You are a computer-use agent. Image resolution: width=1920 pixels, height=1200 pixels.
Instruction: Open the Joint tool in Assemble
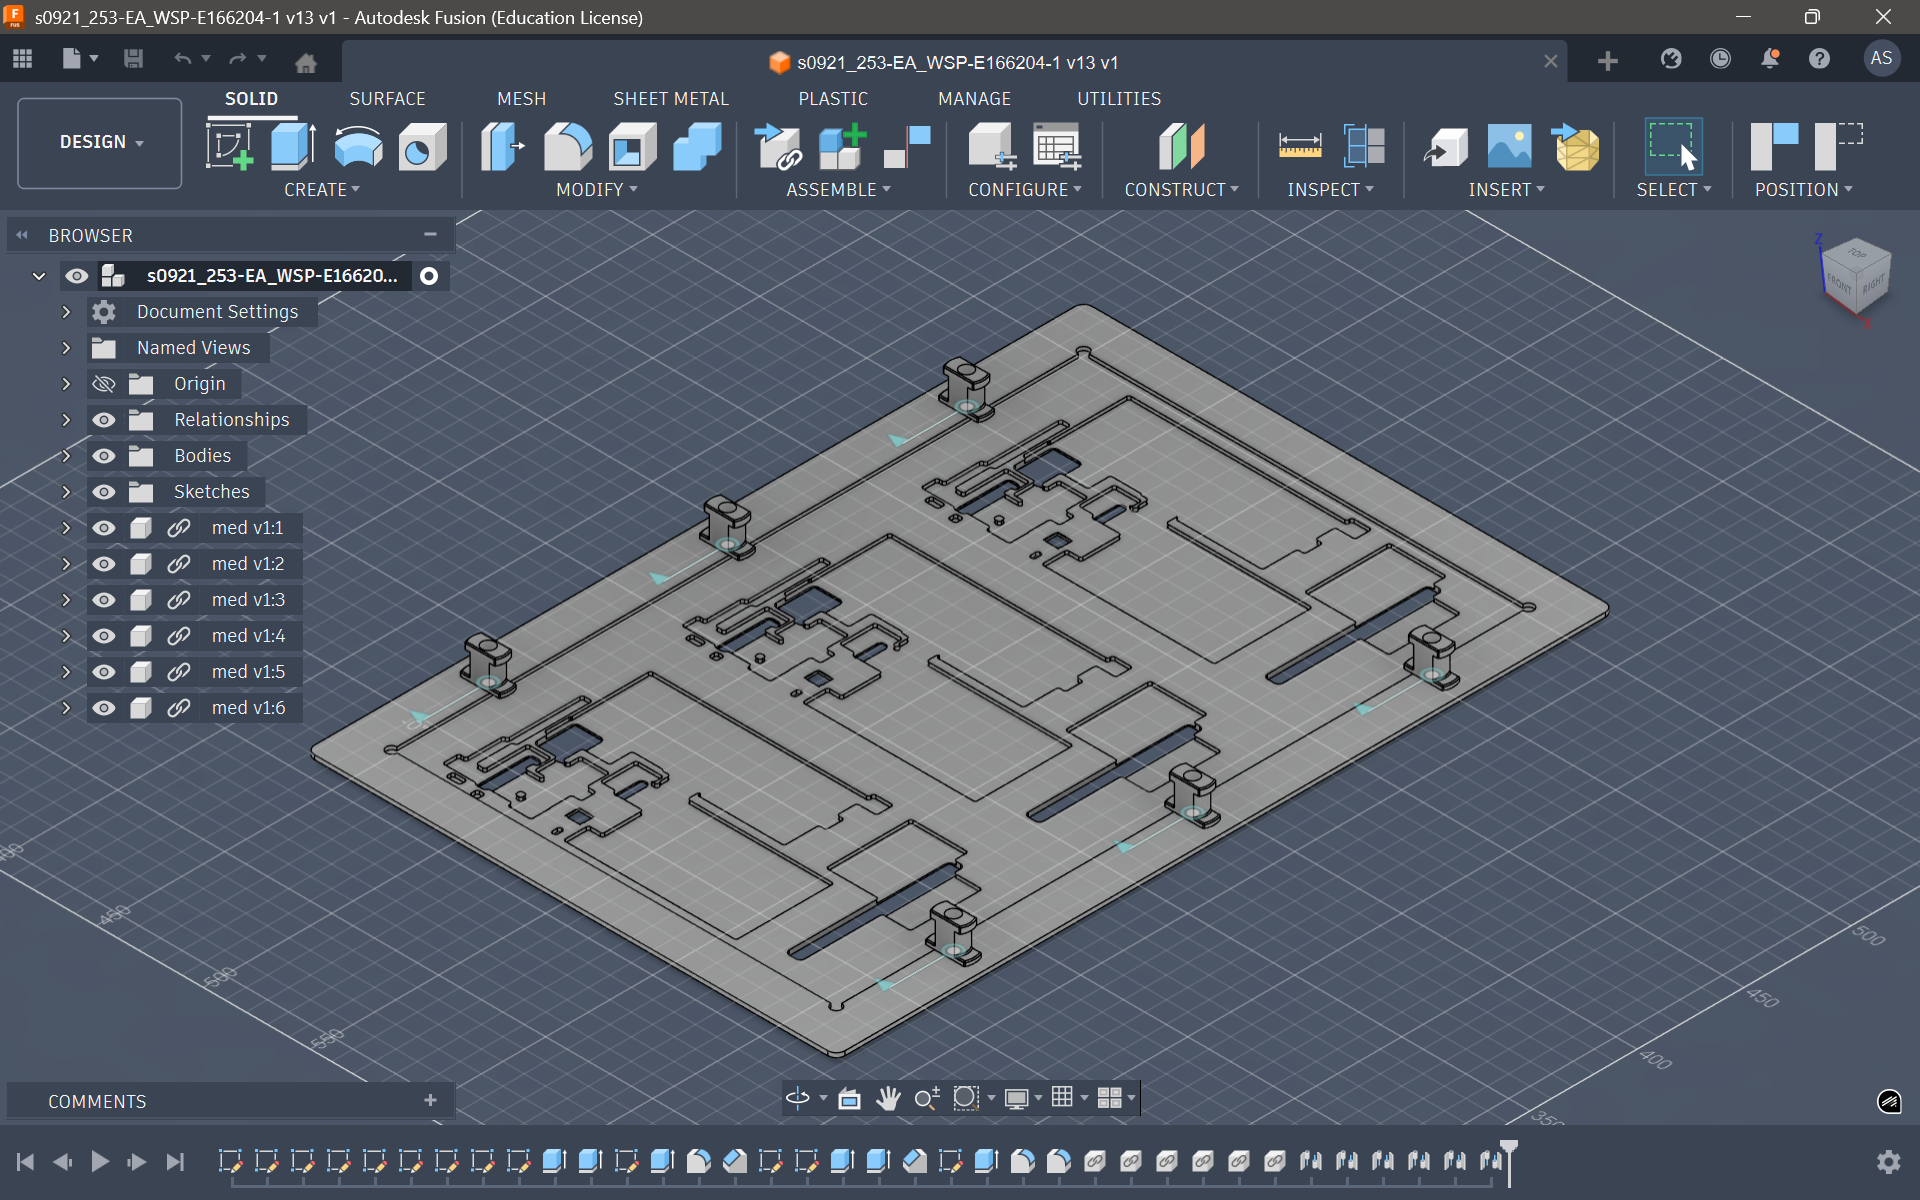(x=907, y=146)
